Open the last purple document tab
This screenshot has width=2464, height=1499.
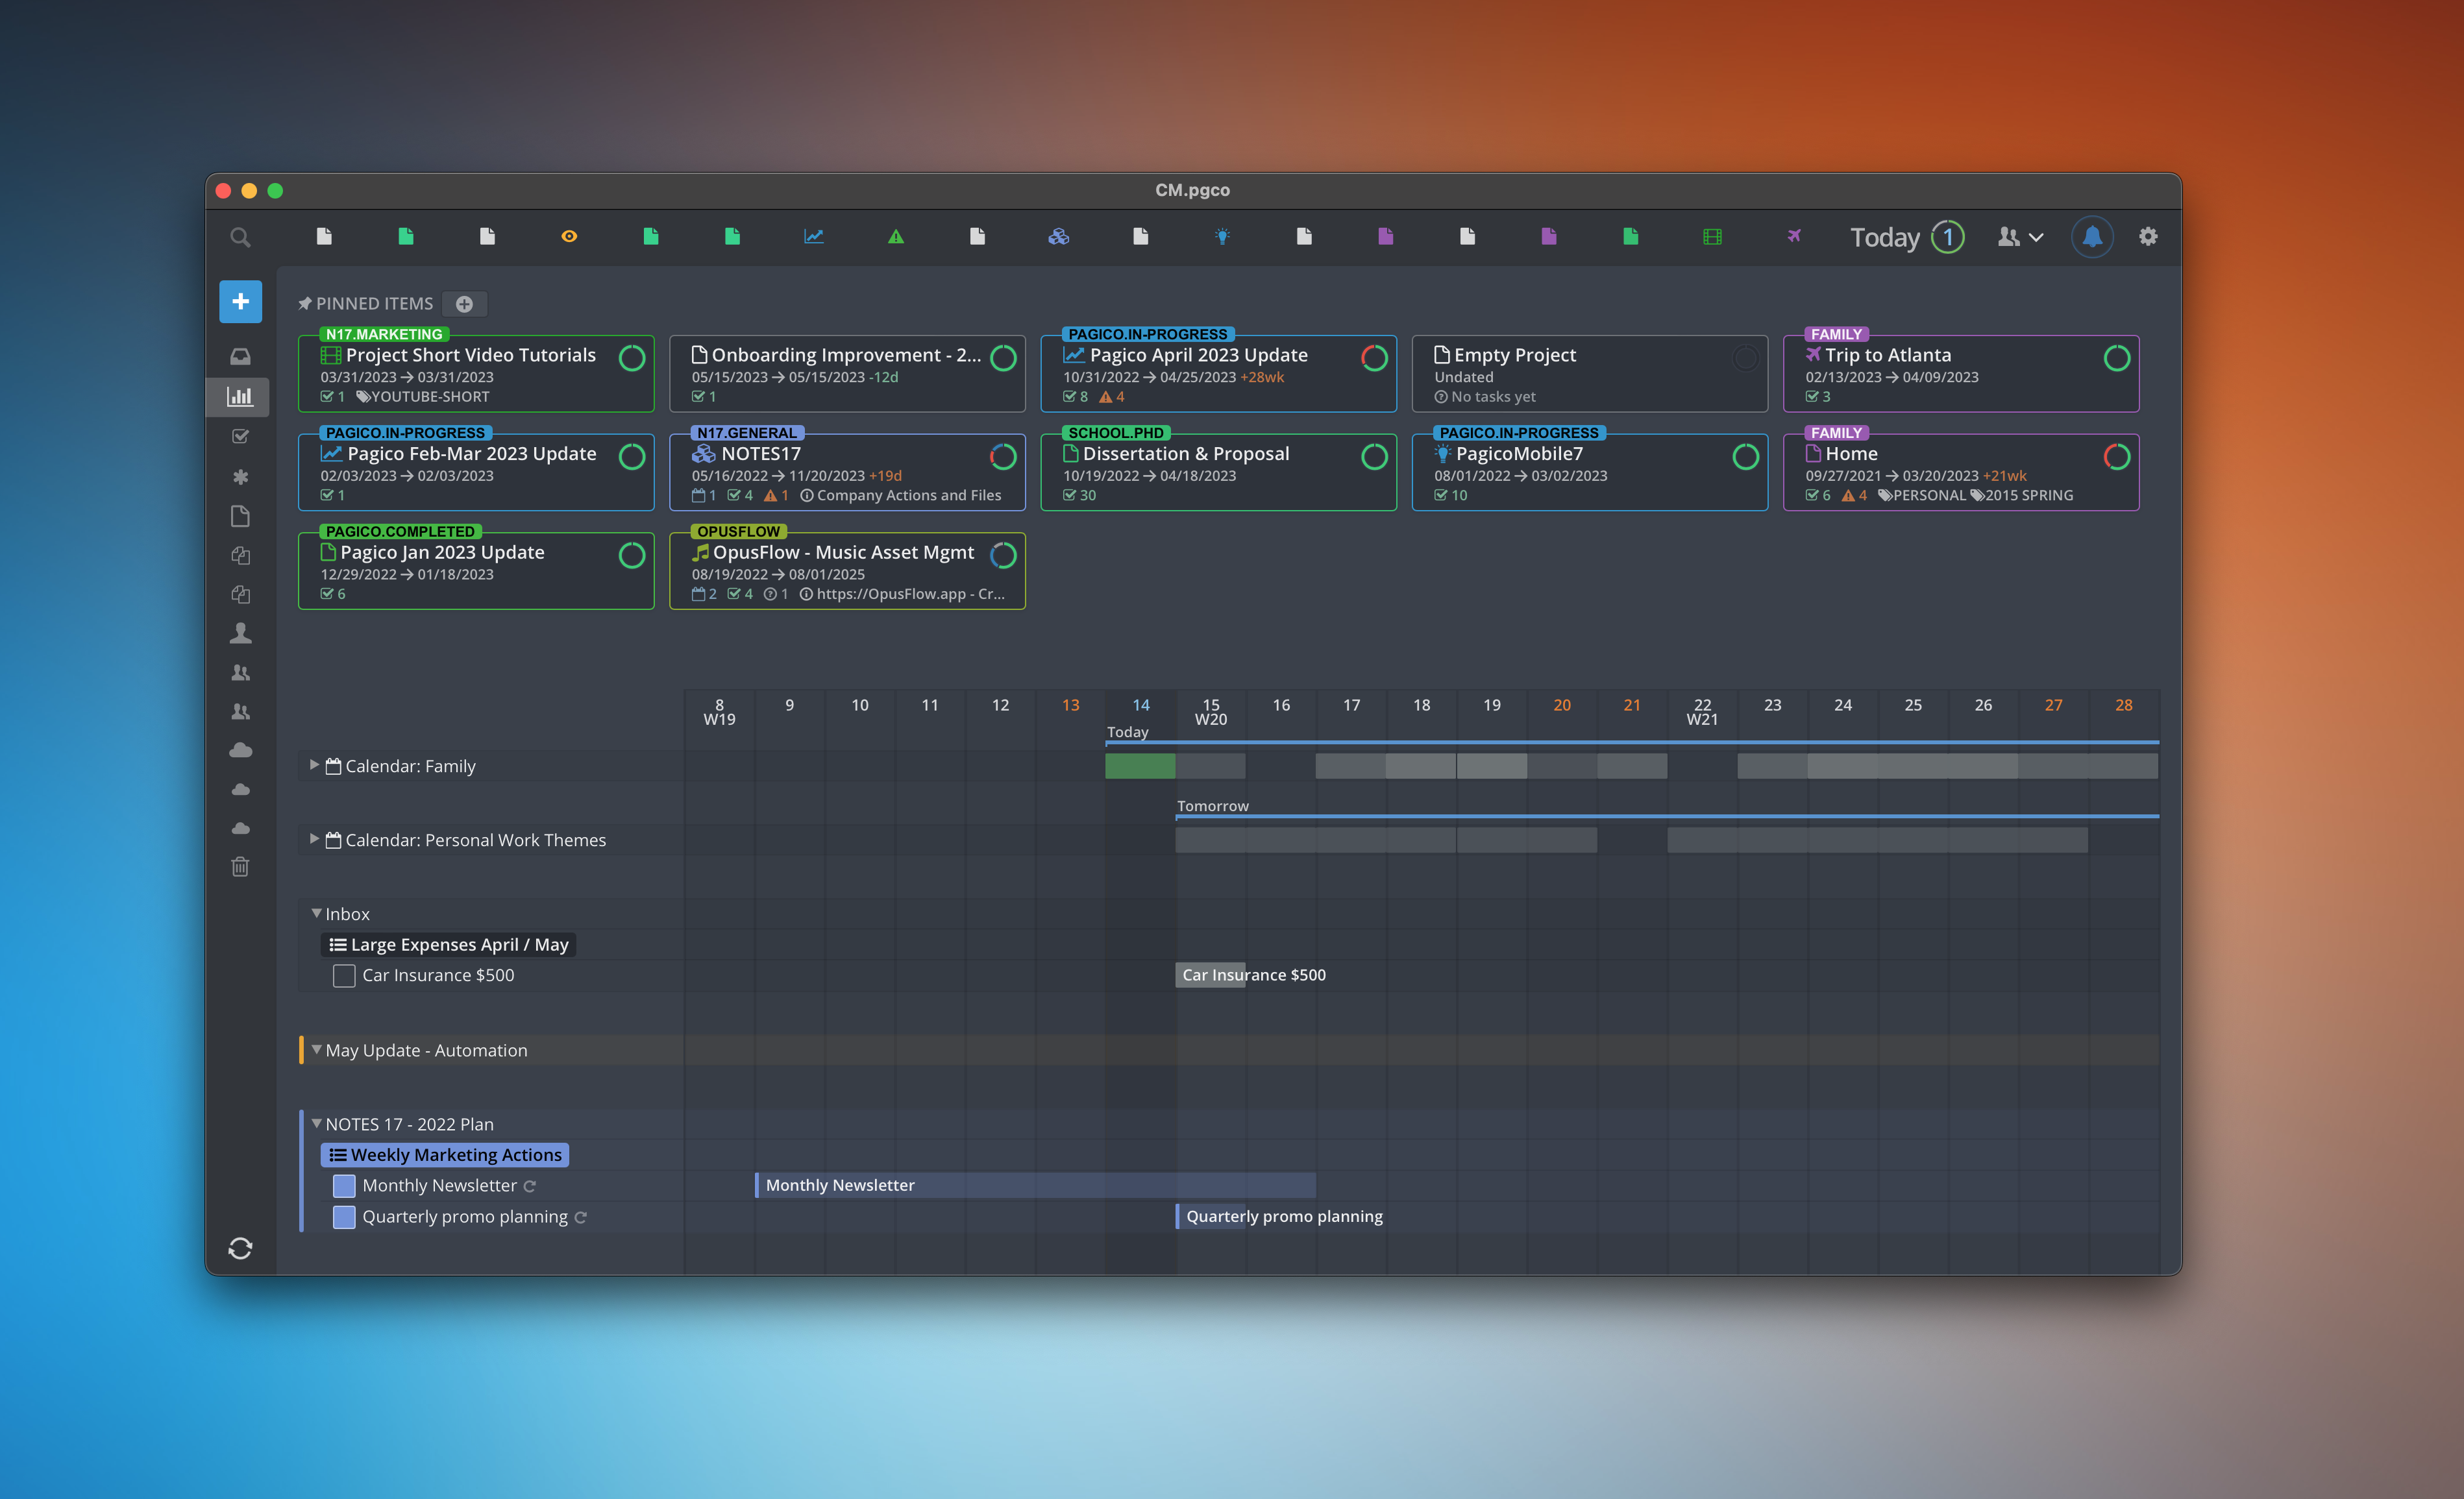(1548, 236)
